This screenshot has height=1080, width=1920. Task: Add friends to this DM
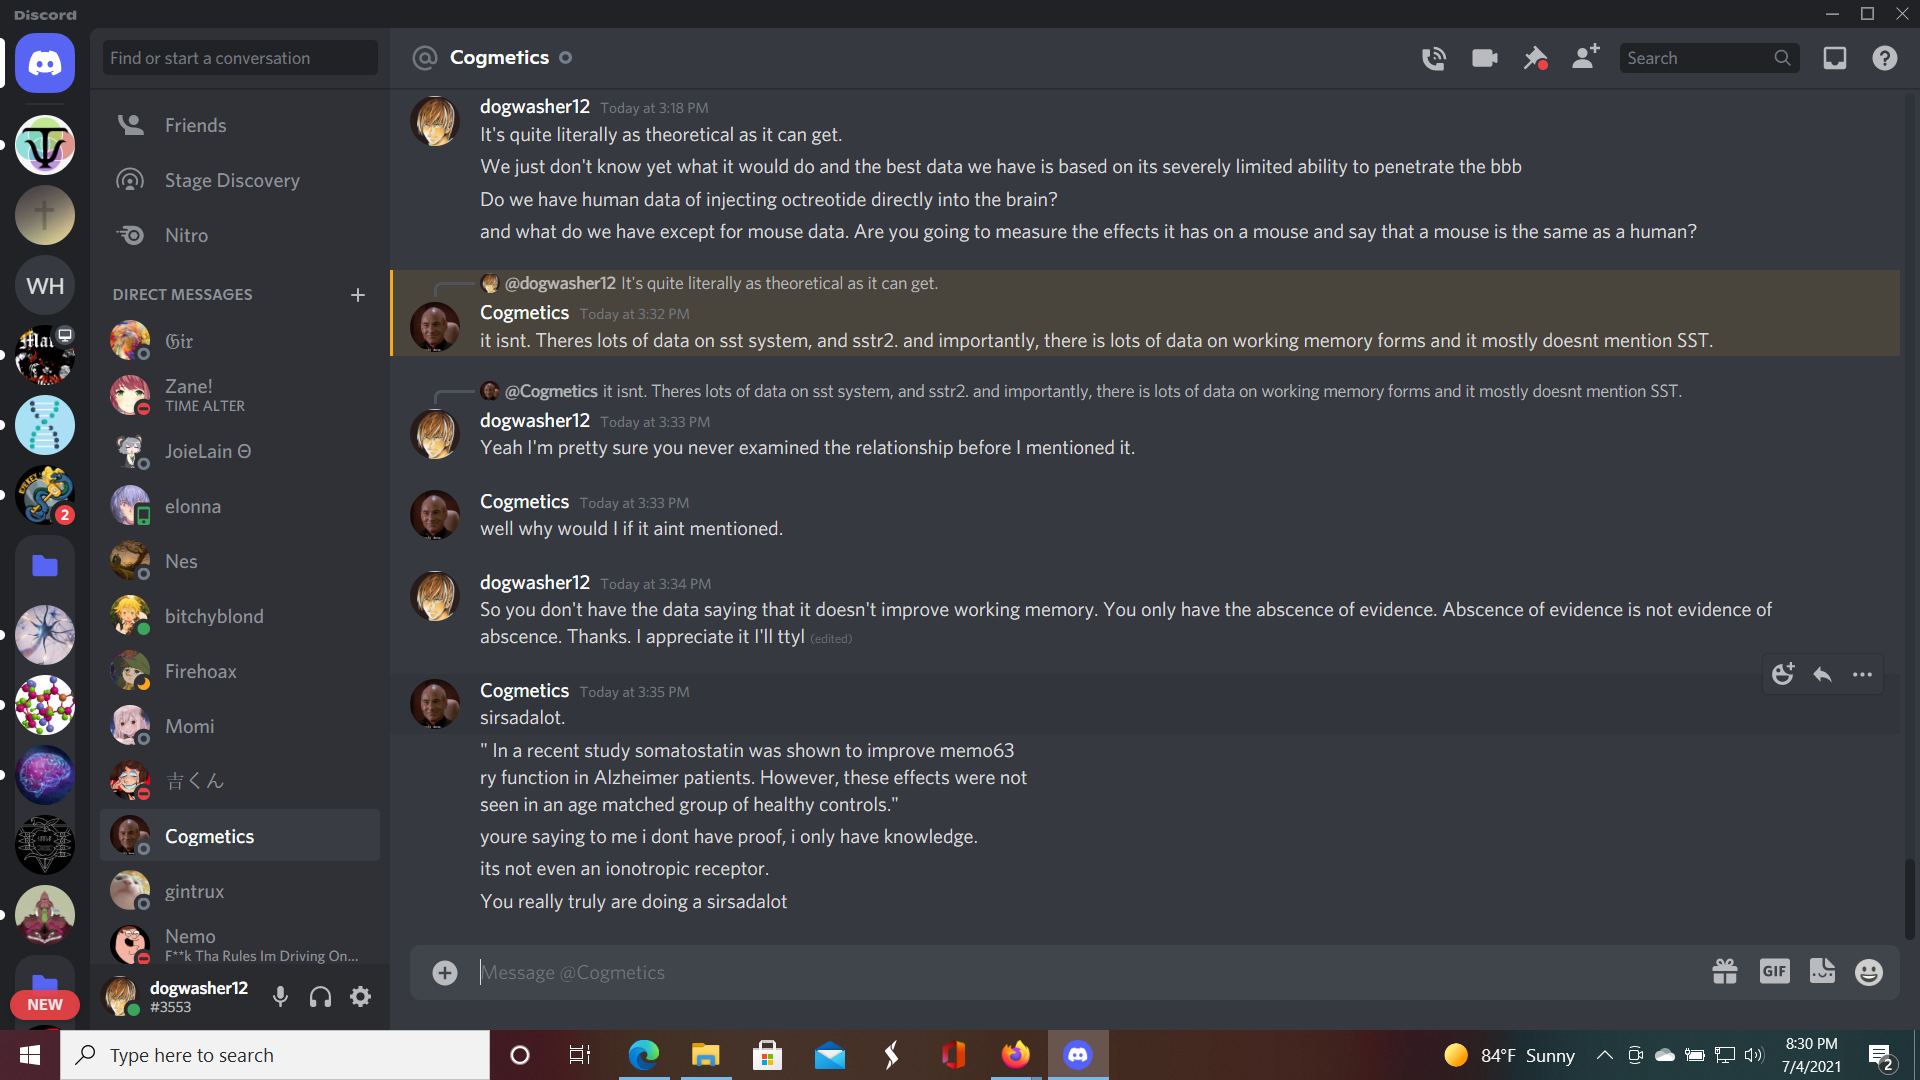tap(1585, 57)
